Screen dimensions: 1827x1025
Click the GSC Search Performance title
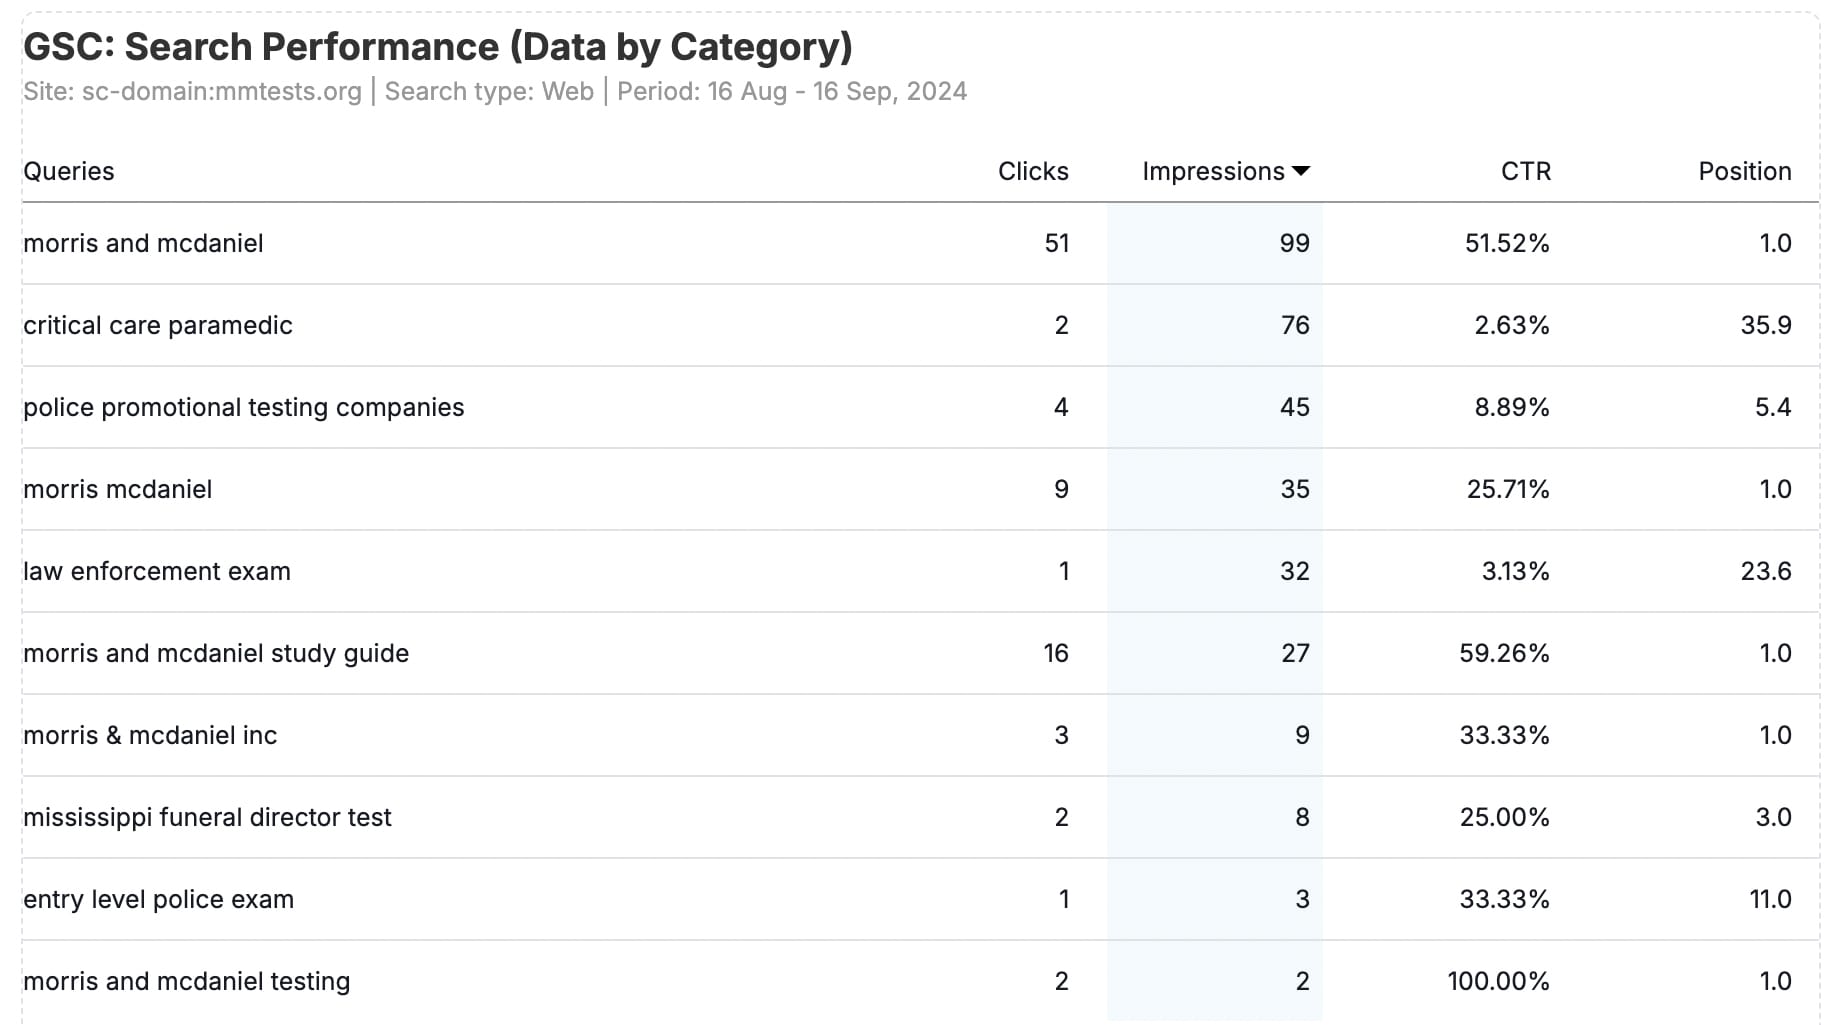click(437, 47)
